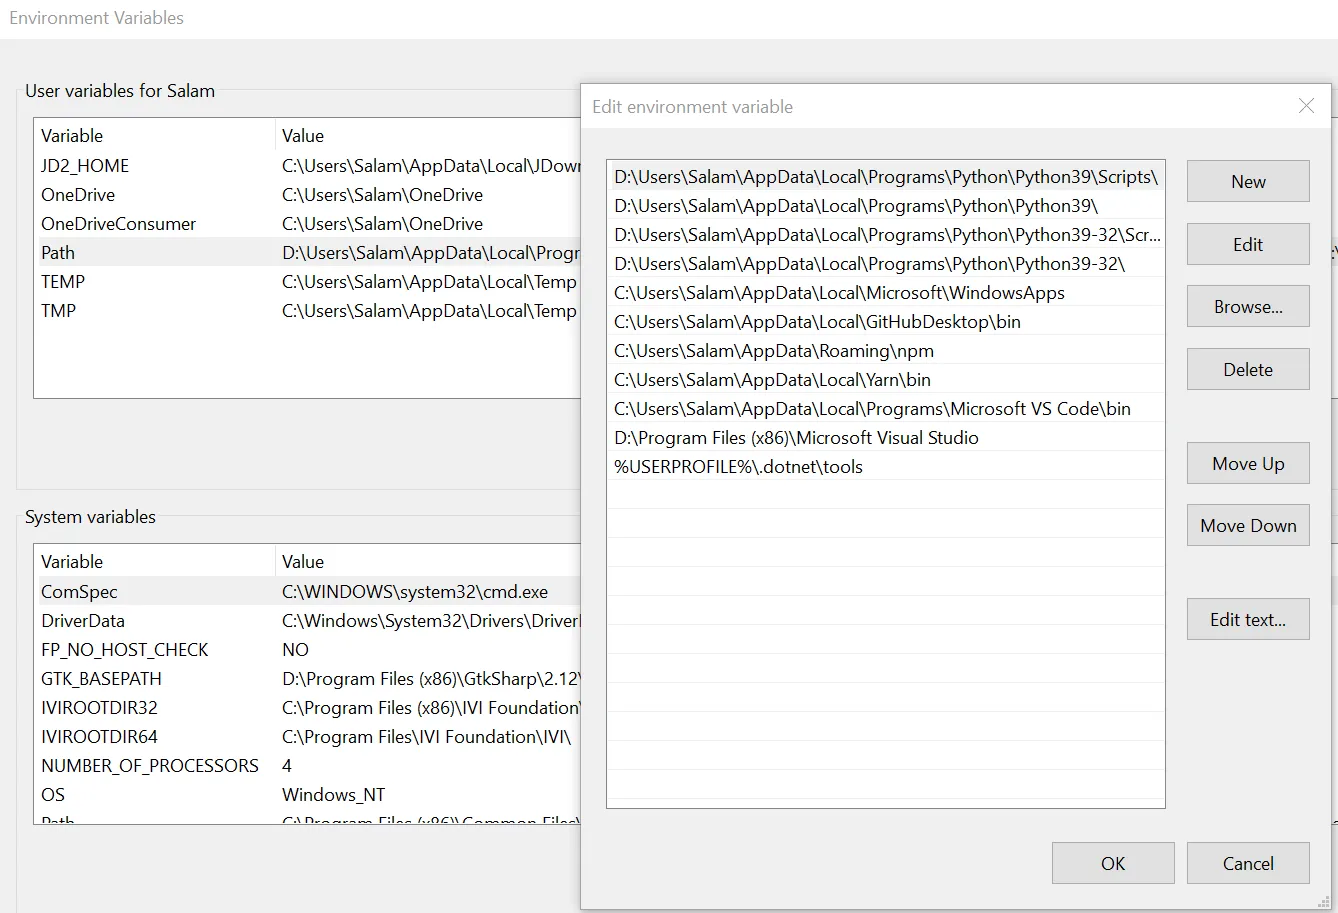Select the DriverData system variable

click(308, 621)
